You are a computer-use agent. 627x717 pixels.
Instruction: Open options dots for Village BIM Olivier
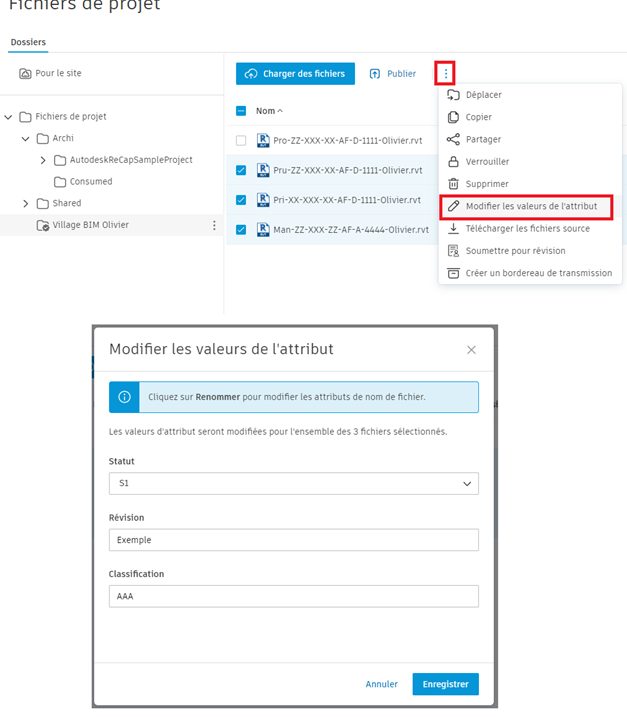(214, 226)
